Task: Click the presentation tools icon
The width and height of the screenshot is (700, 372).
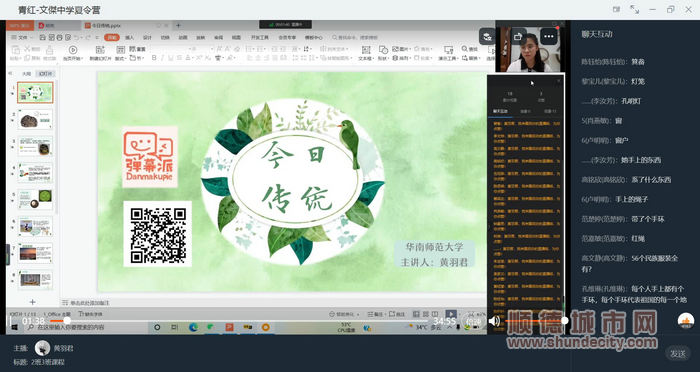Action: click(448, 50)
